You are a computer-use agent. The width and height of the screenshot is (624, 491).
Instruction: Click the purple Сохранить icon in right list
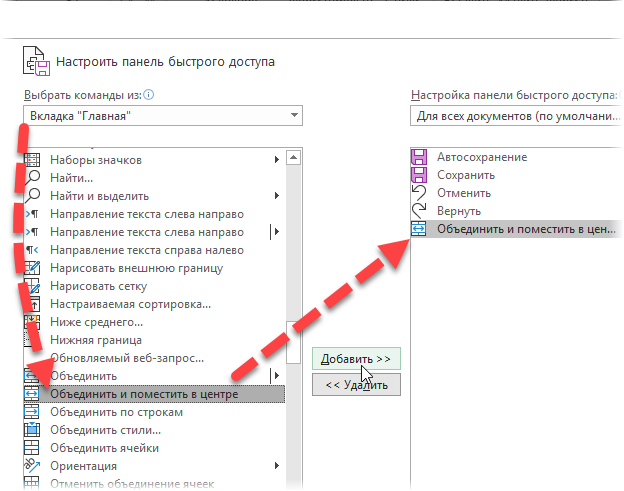419,175
